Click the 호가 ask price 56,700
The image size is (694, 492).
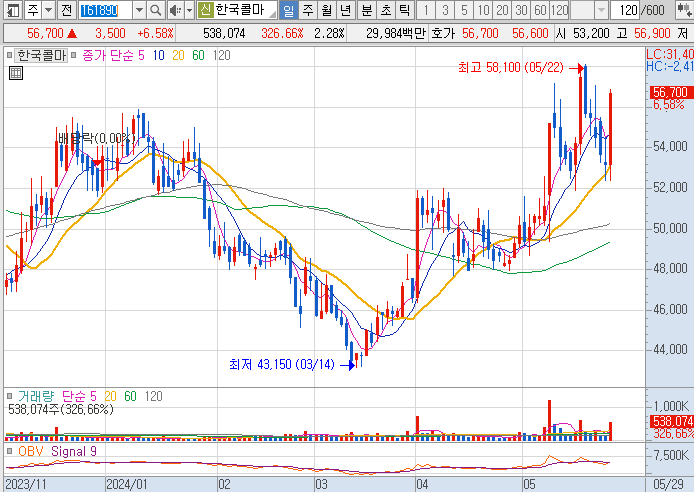(480, 33)
